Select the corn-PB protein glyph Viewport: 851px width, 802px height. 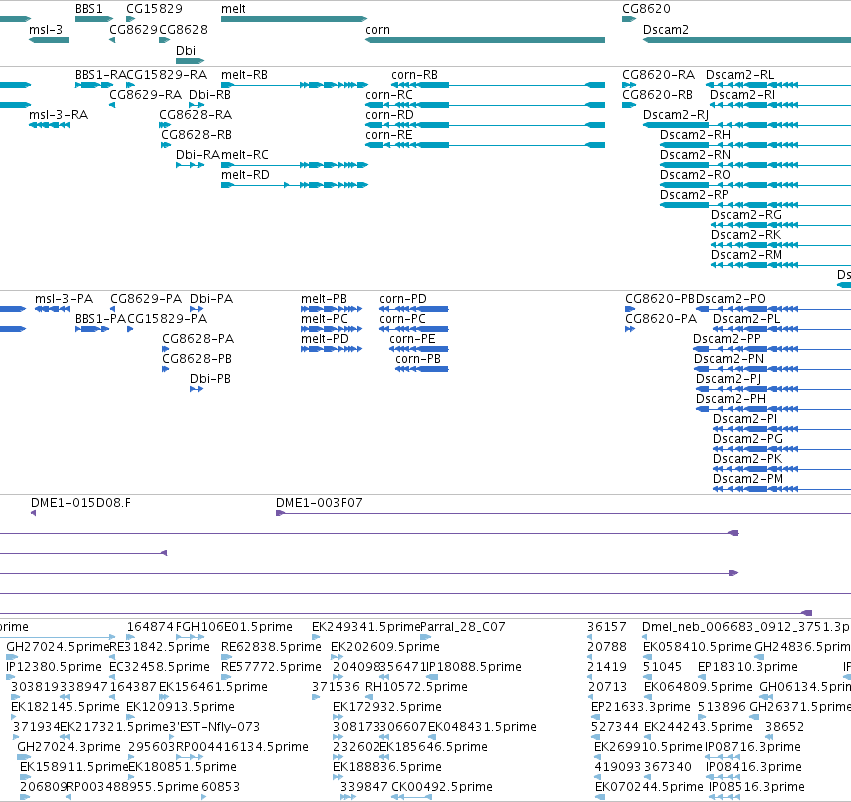[x=422, y=369]
